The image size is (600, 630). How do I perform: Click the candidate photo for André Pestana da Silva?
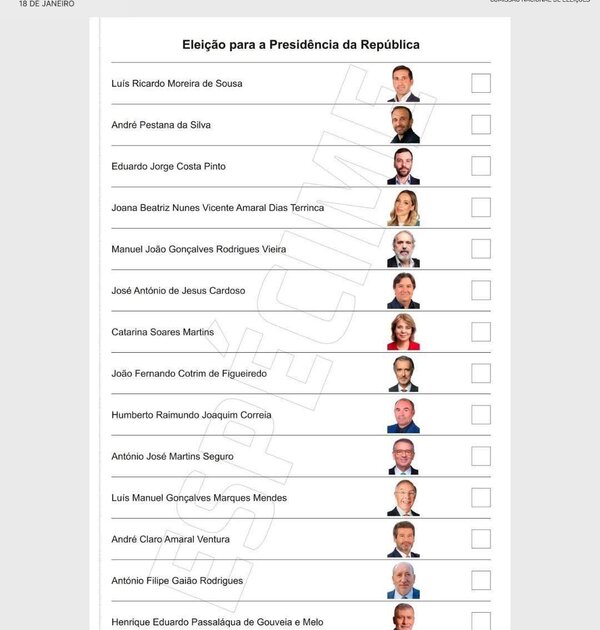pos(404,125)
